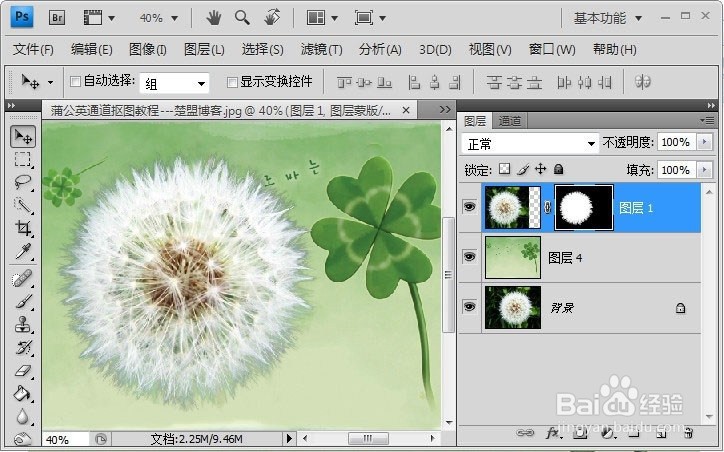This screenshot has width=724, height=452.
Task: Open the 图像(I) menu
Action: (x=147, y=49)
